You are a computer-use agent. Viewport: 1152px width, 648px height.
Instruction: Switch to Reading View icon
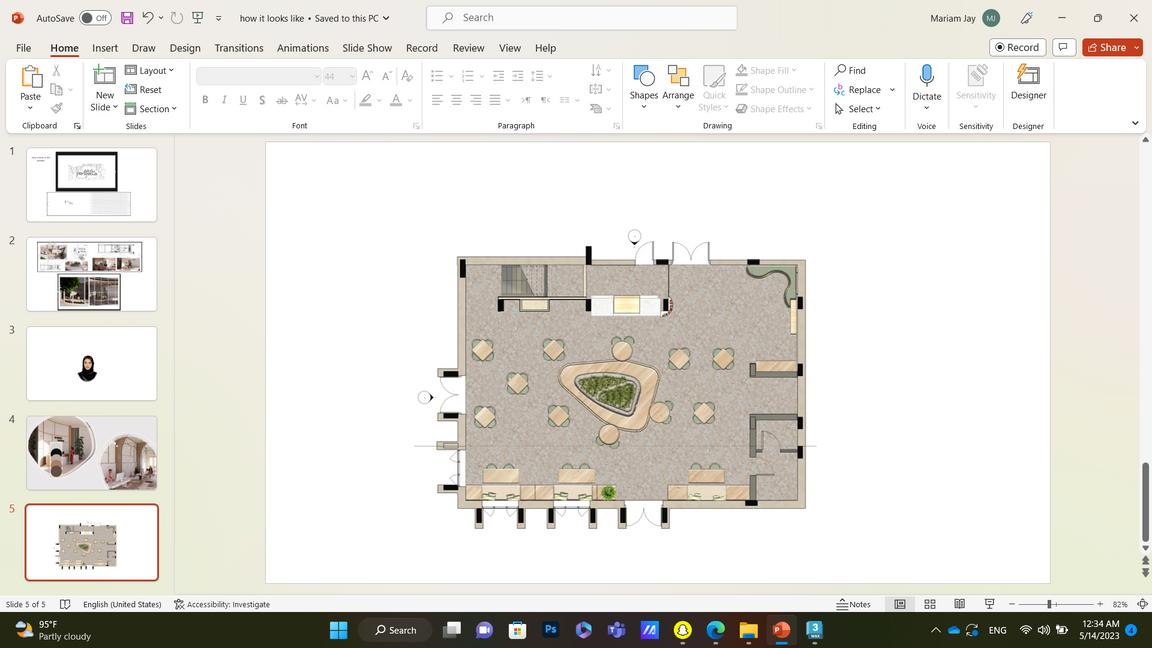(x=960, y=604)
